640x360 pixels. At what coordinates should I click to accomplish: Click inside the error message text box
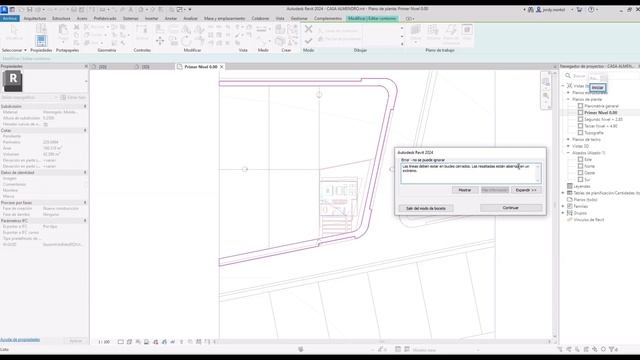(x=468, y=173)
